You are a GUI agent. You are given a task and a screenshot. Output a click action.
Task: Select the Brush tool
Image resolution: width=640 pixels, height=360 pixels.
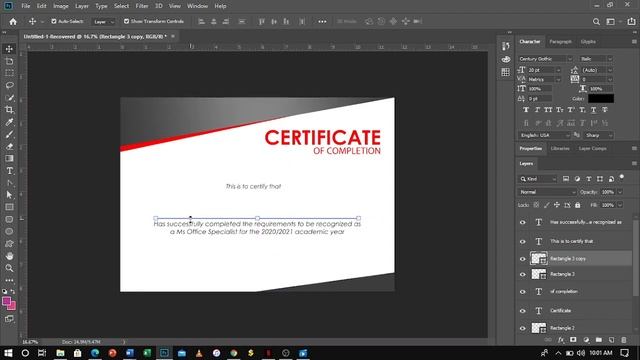[x=9, y=134]
